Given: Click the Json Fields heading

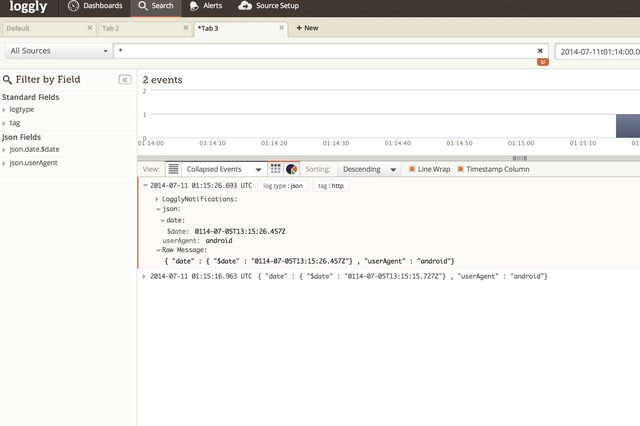Looking at the screenshot, I should [x=21, y=137].
